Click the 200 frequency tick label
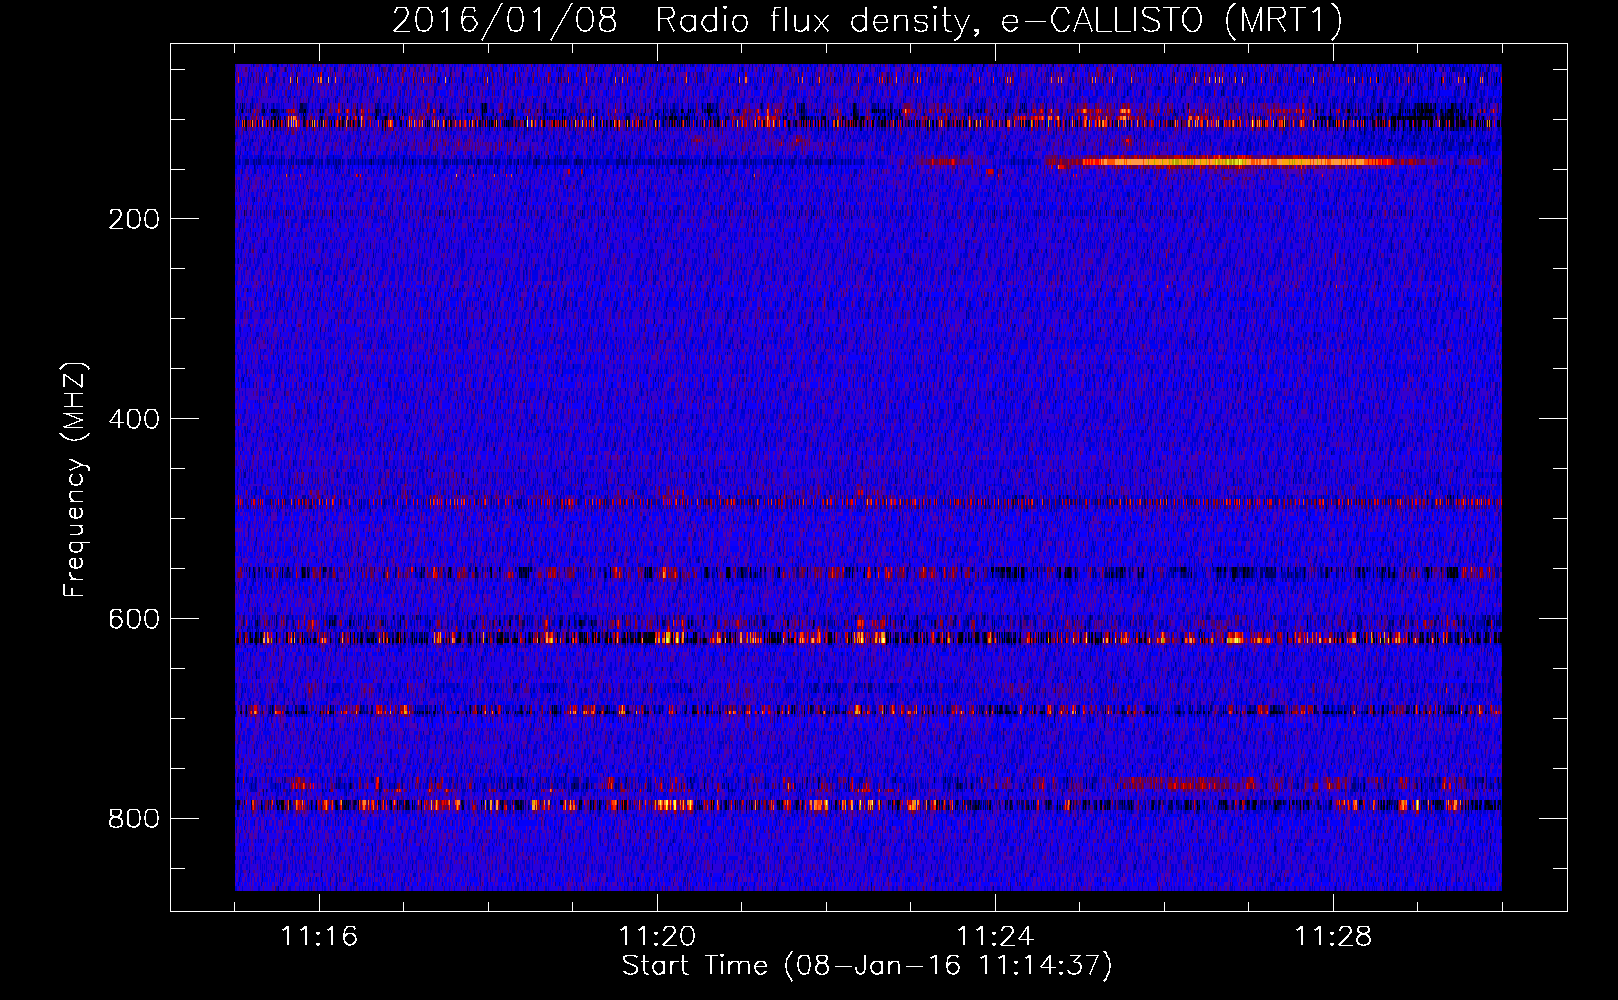 click(x=134, y=219)
